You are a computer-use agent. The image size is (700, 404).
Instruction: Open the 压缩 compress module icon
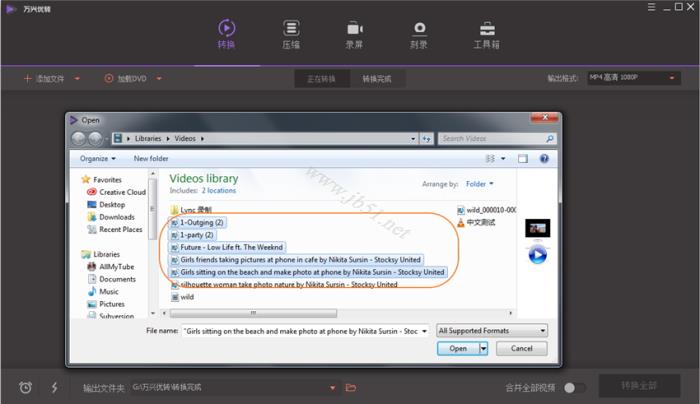pyautogui.click(x=291, y=29)
